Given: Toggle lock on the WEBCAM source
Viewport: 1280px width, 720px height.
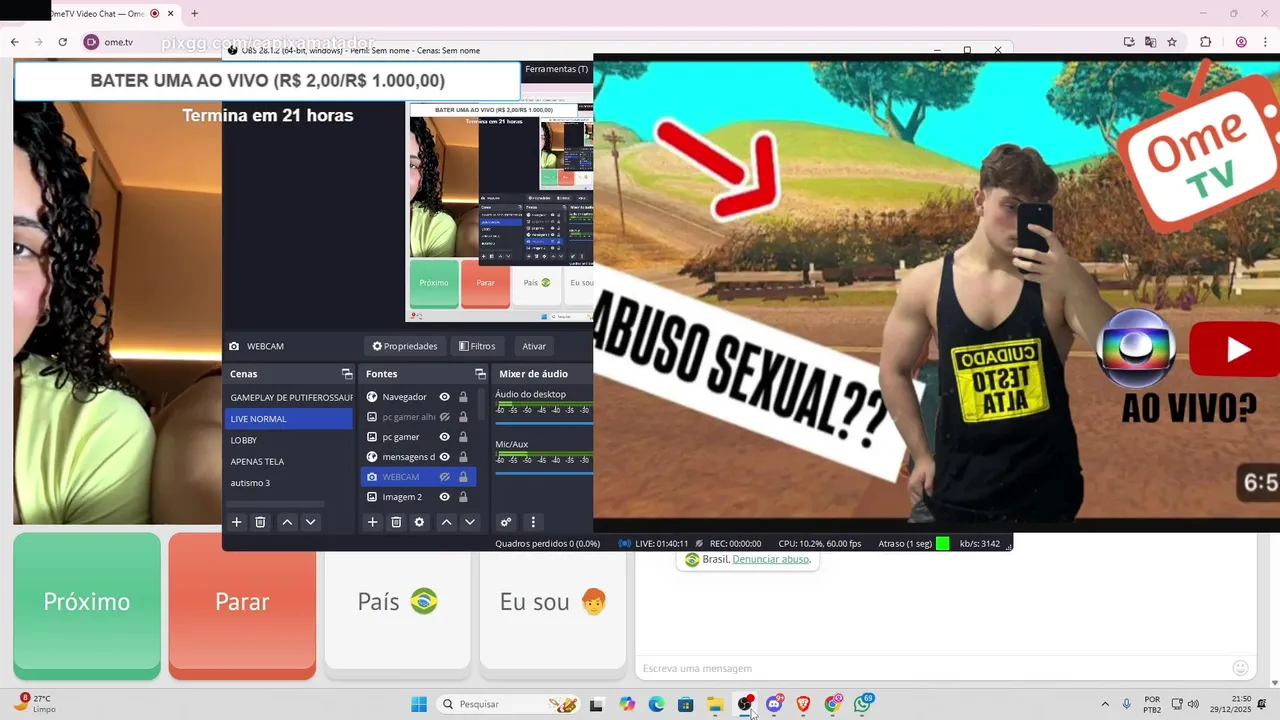Looking at the screenshot, I should 463,477.
